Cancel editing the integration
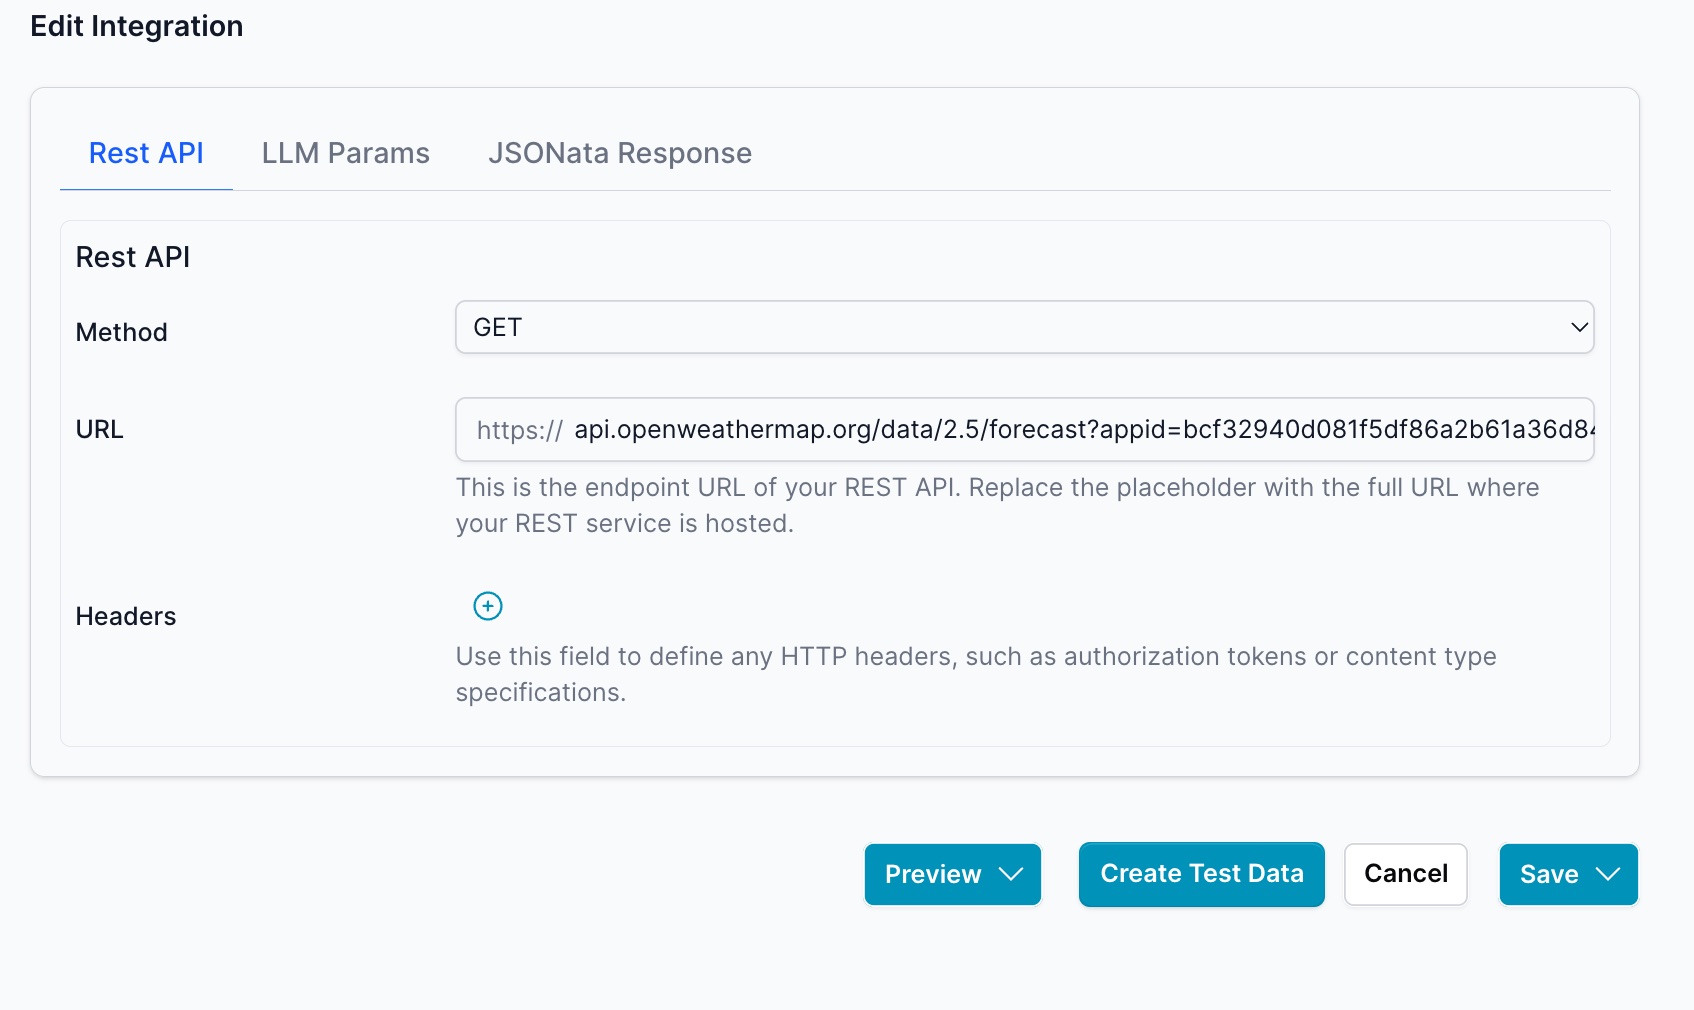 [1405, 874]
